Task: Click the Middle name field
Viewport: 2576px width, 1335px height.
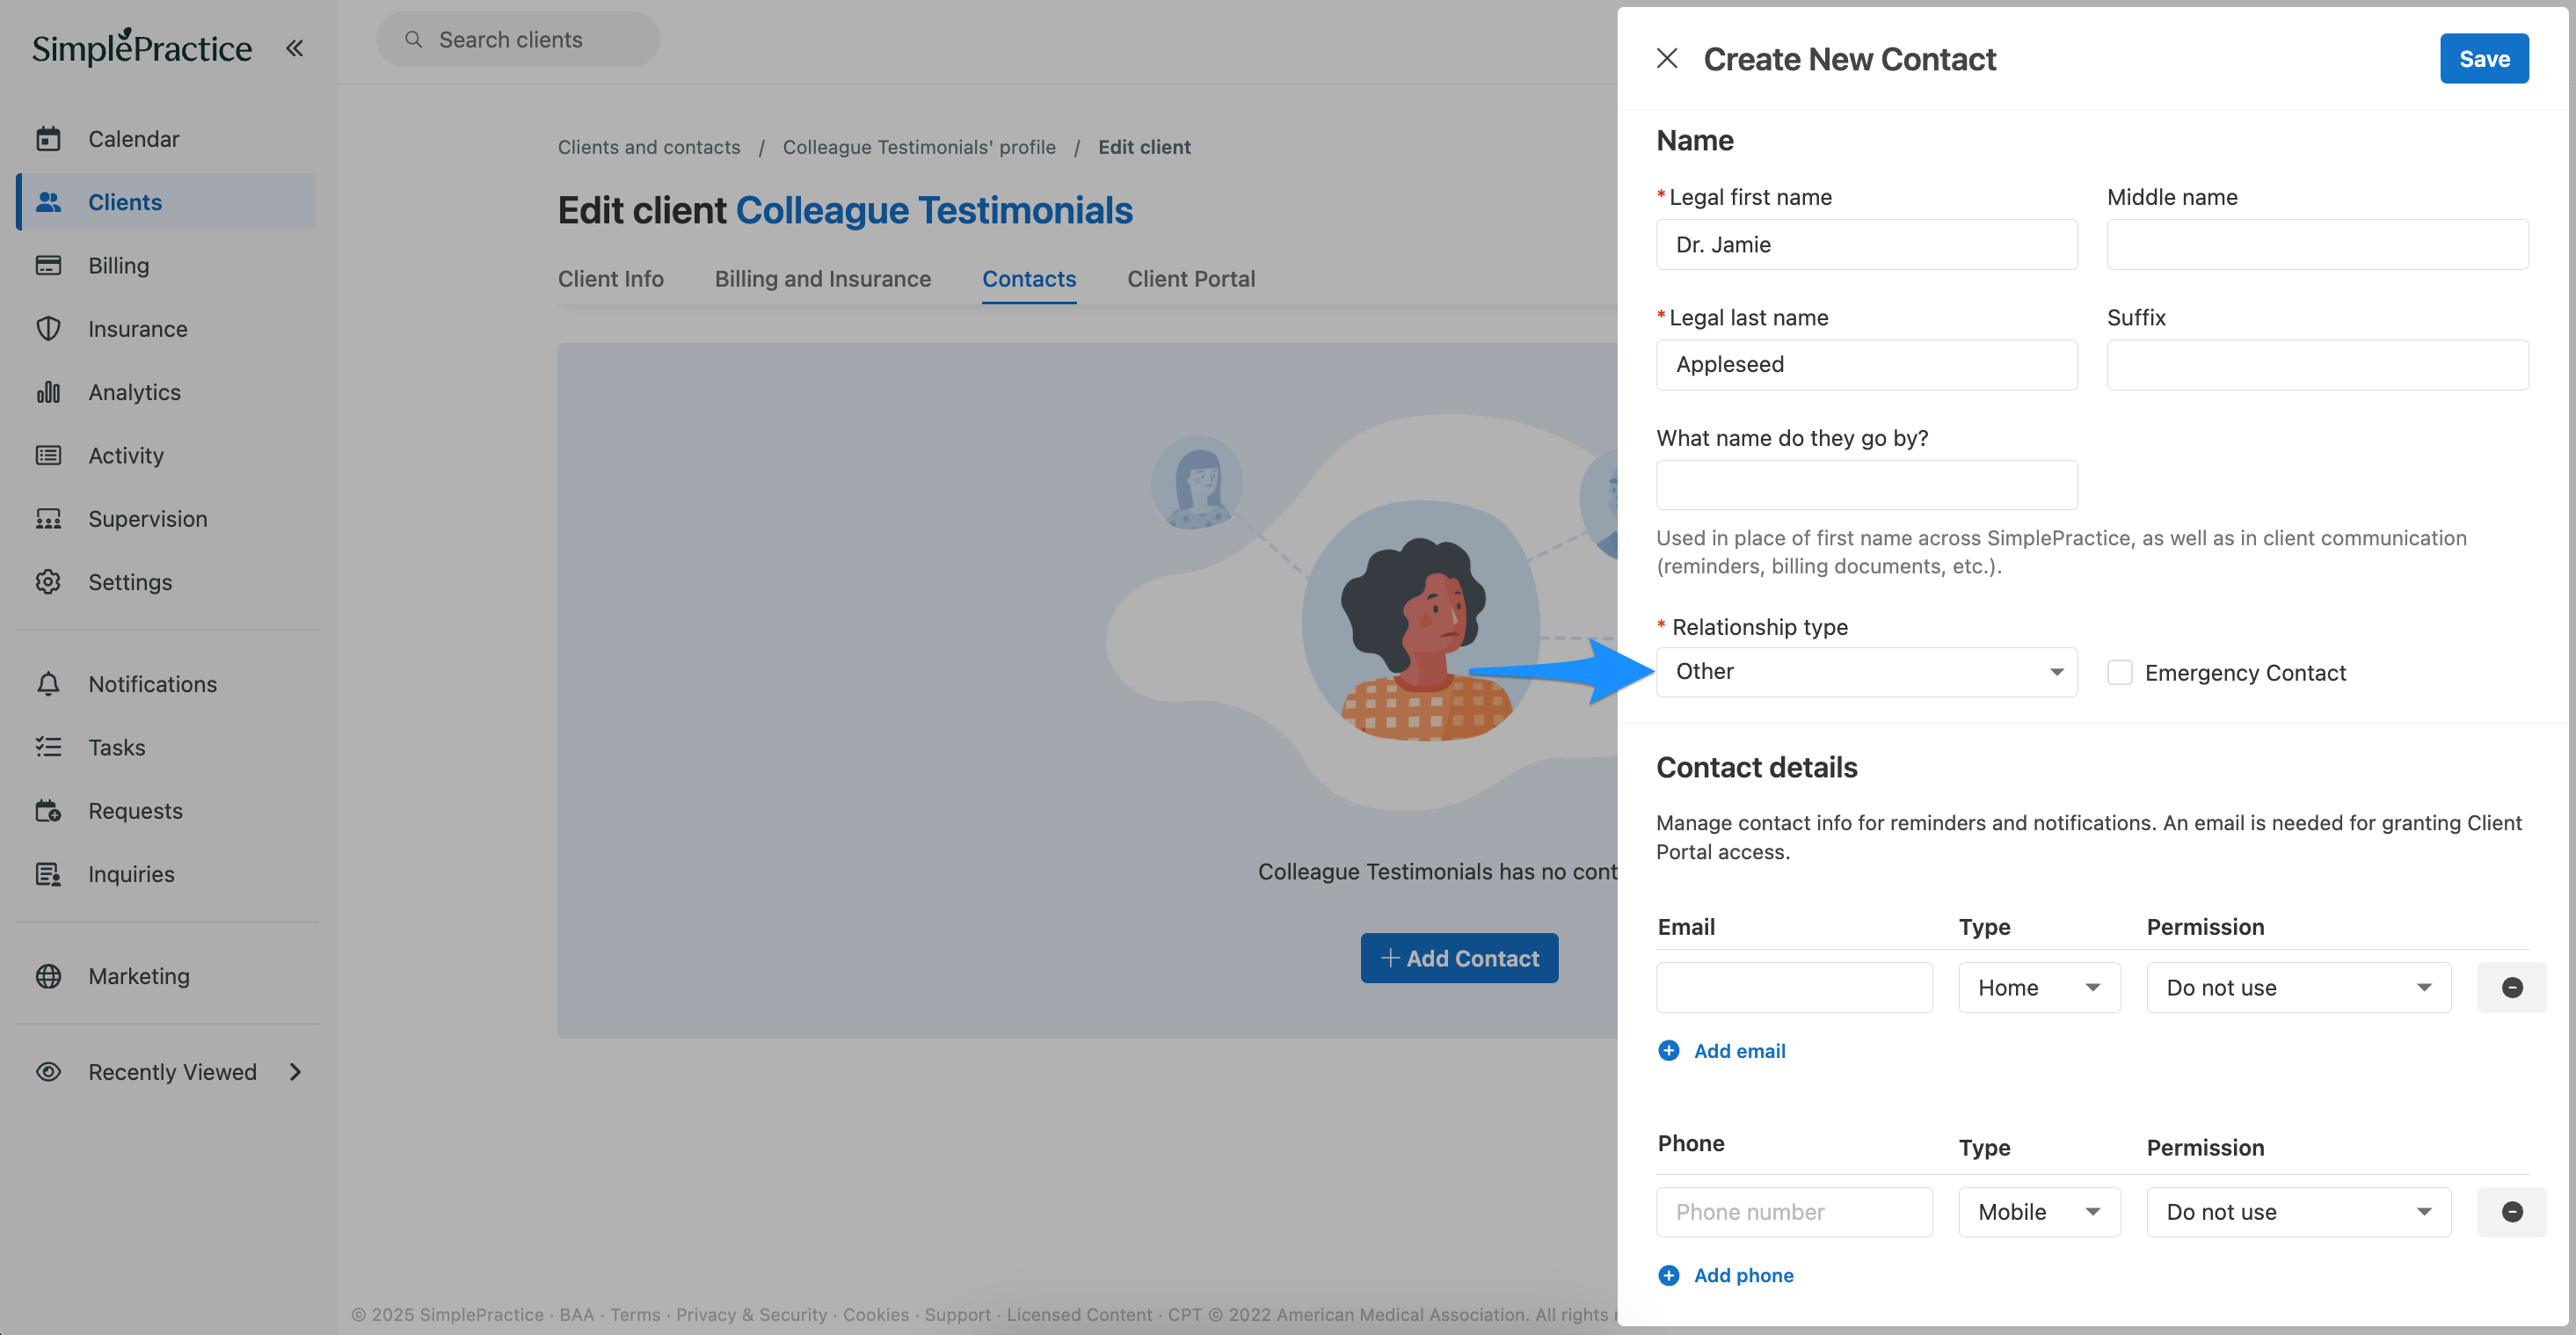Action: click(2317, 244)
